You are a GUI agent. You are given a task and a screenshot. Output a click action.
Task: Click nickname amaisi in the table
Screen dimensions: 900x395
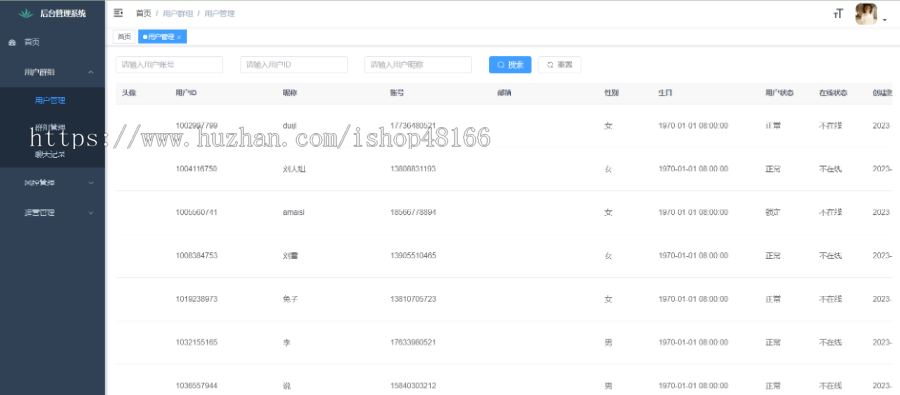point(293,212)
